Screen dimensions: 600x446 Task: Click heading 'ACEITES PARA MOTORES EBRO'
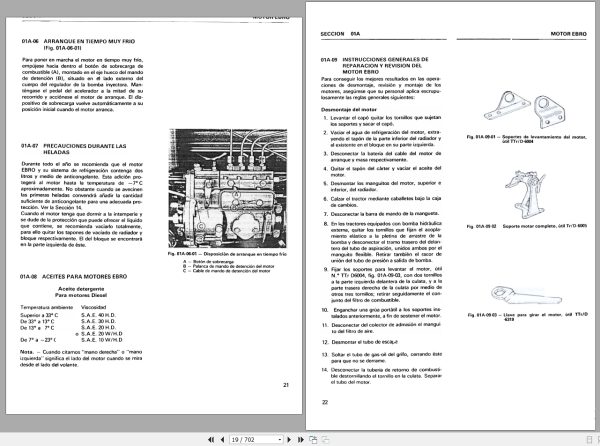85,277
